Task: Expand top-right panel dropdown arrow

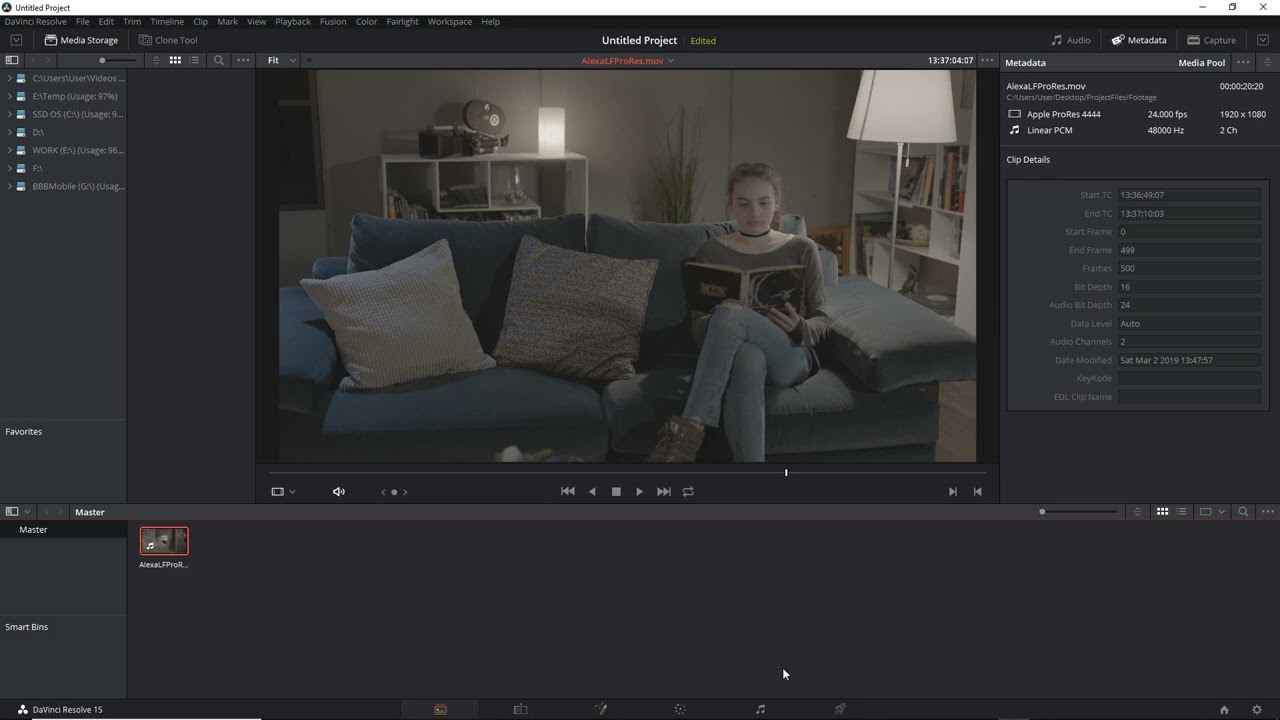Action: (x=1263, y=40)
